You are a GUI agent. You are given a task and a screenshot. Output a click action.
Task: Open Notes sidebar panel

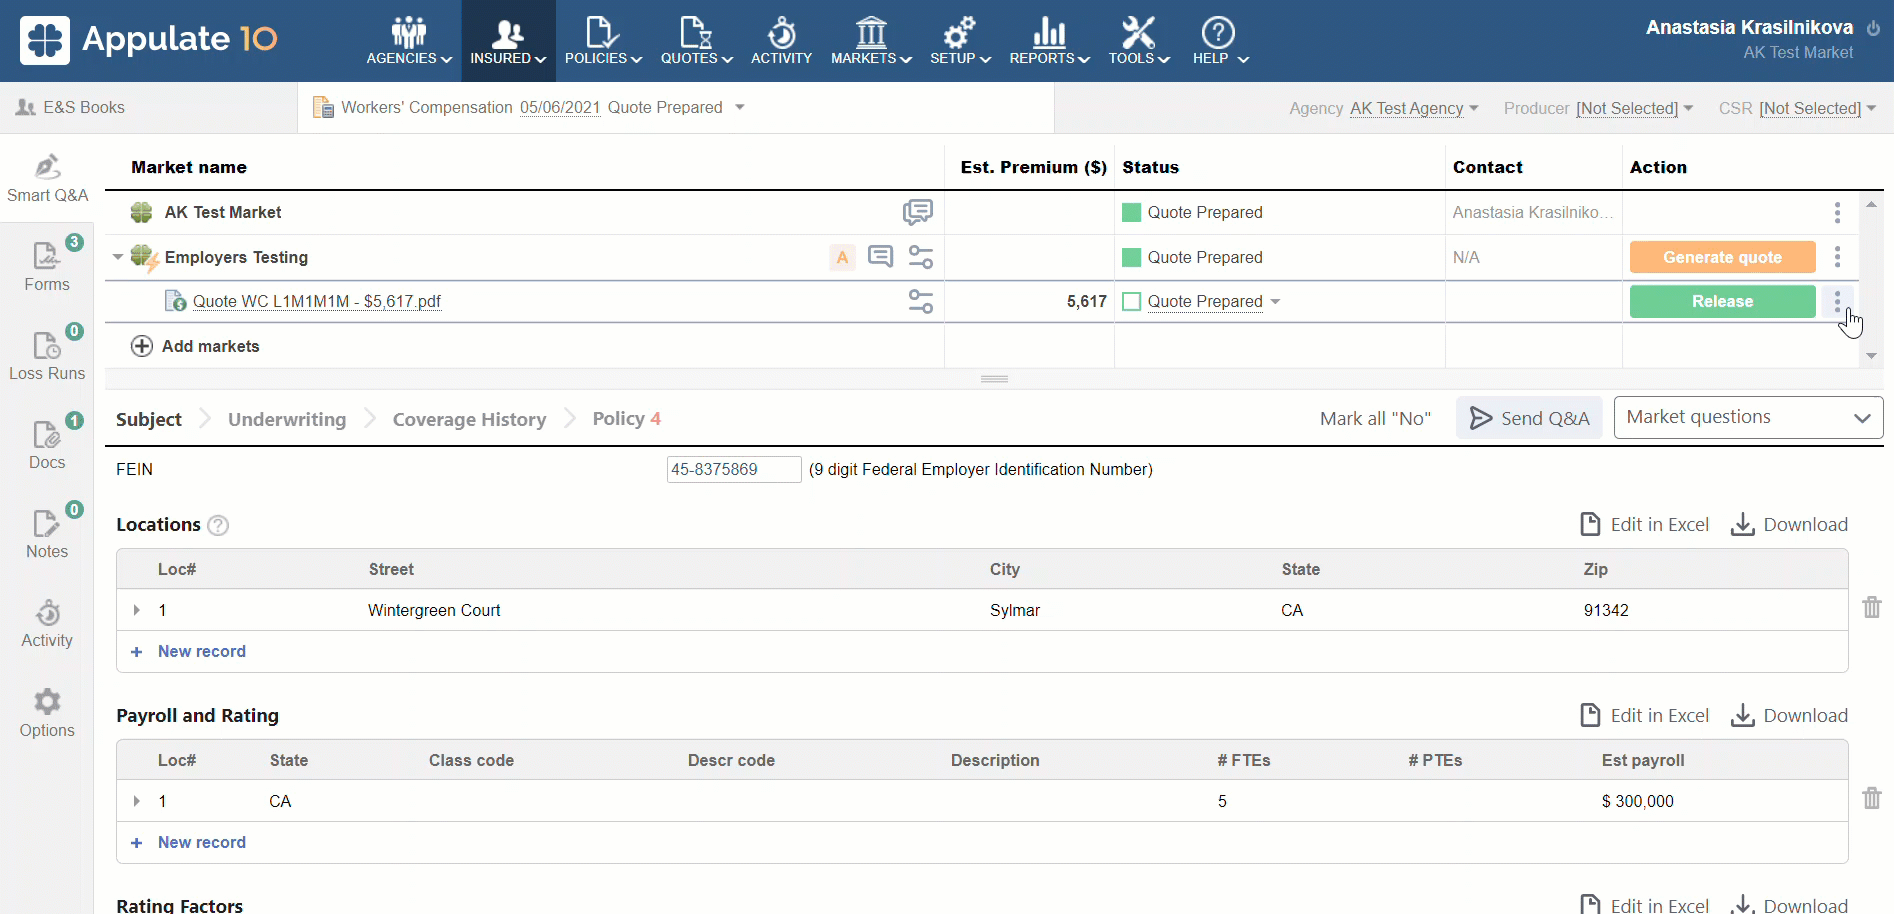(x=47, y=534)
